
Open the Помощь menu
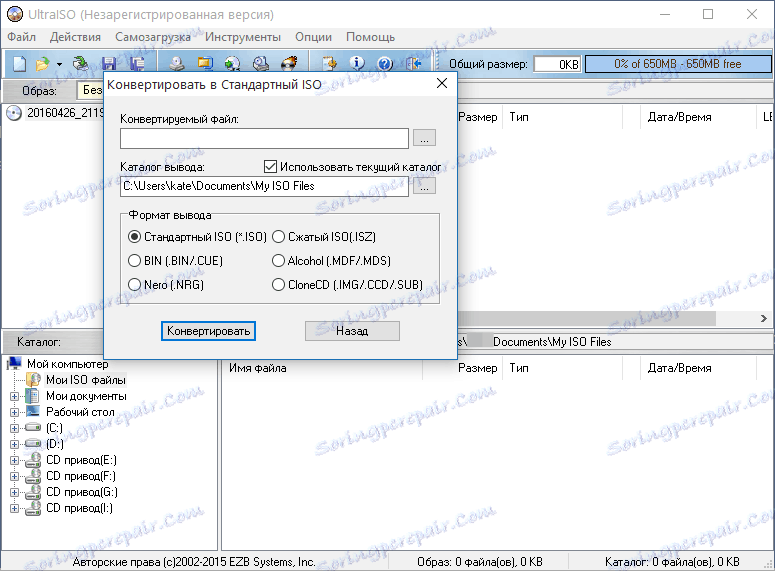tap(370, 37)
